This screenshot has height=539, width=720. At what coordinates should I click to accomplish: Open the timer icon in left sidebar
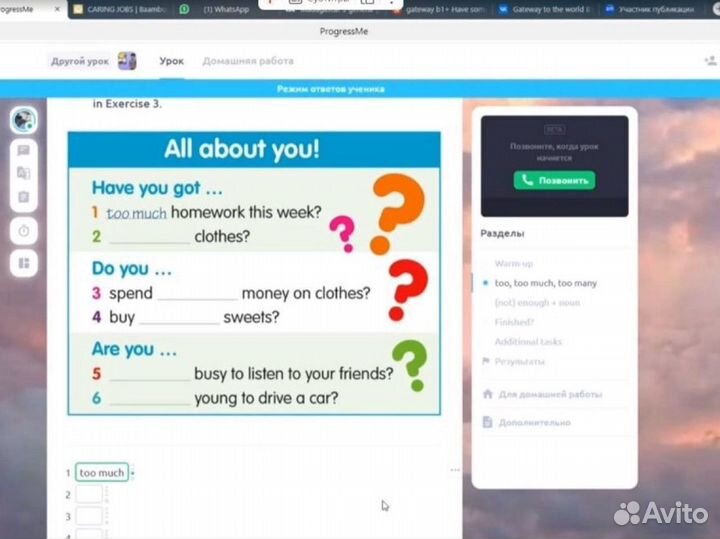click(23, 231)
